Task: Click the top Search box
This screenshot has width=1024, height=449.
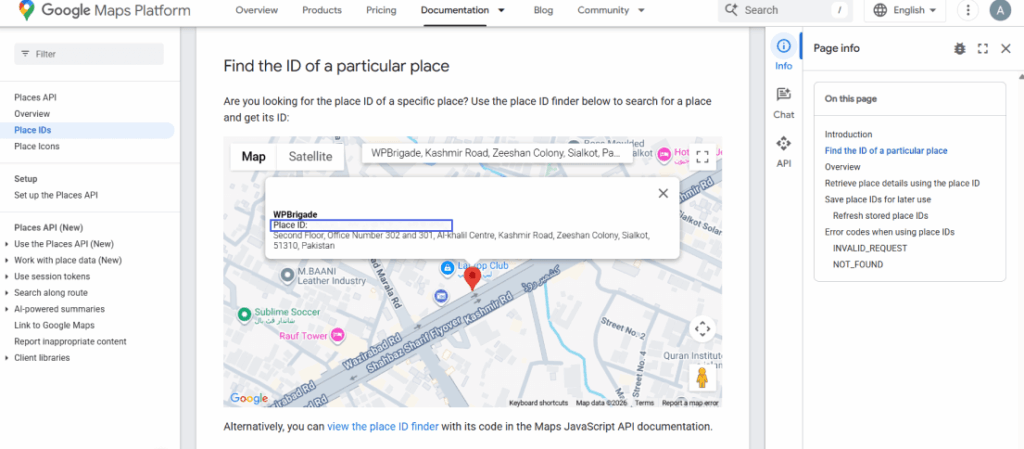Action: pyautogui.click(x=784, y=10)
